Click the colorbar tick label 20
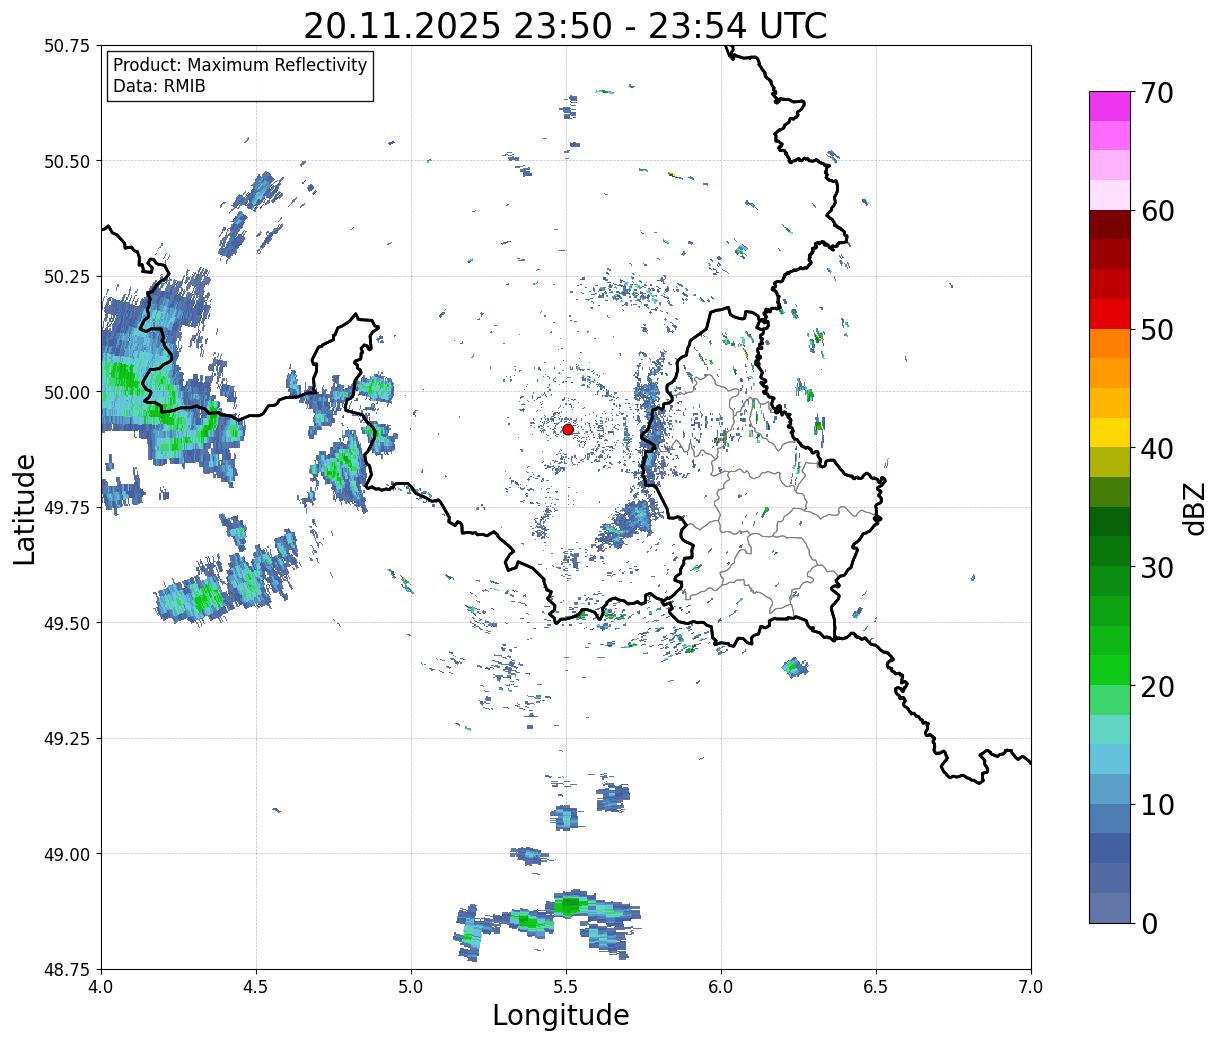 pyautogui.click(x=1157, y=687)
